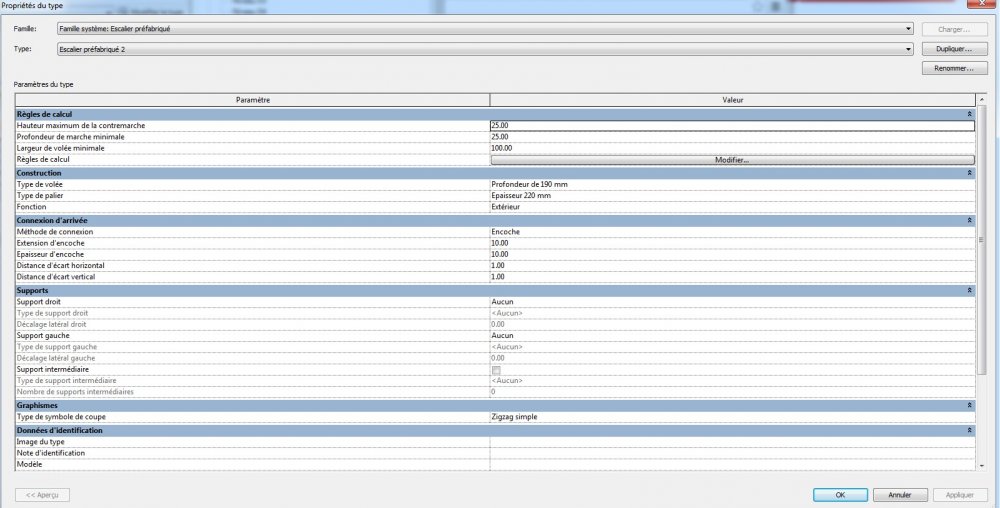
Task: Select Support gauche value Aucun
Action: [732, 336]
